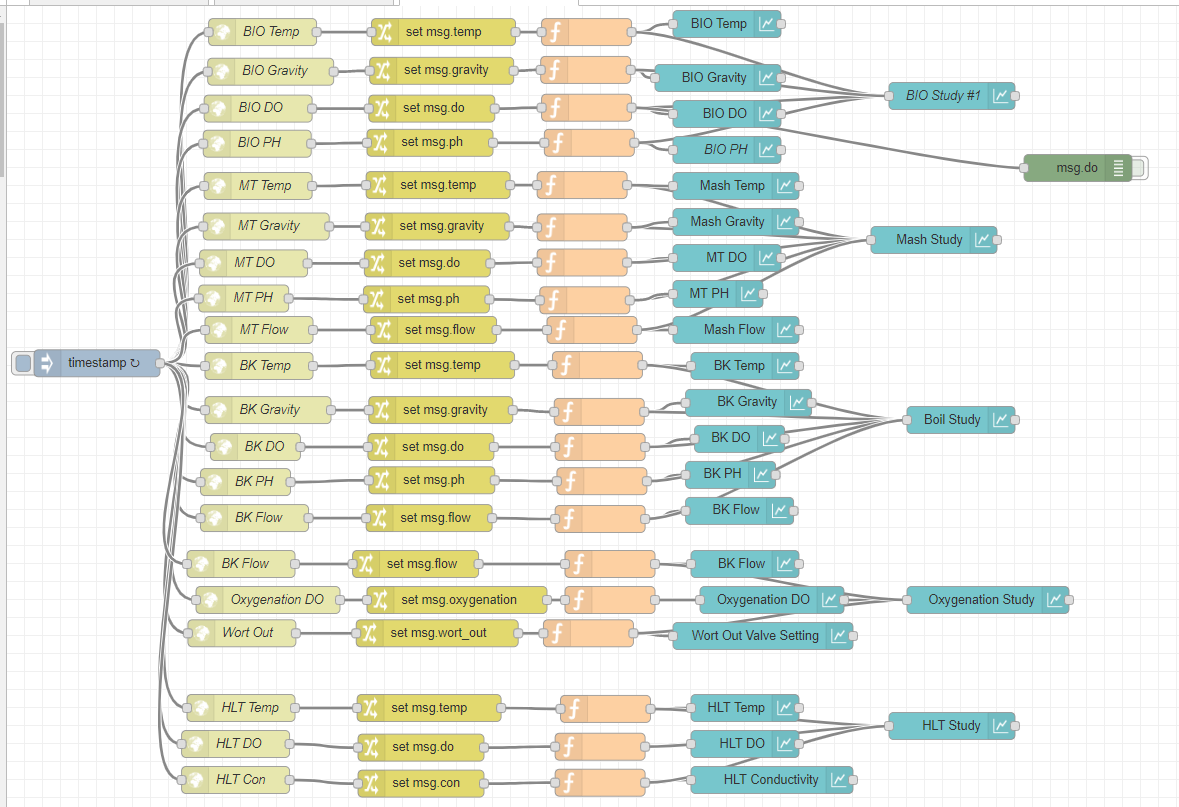Select the BK PH chart node label
This screenshot has width=1179, height=807.
[x=722, y=473]
